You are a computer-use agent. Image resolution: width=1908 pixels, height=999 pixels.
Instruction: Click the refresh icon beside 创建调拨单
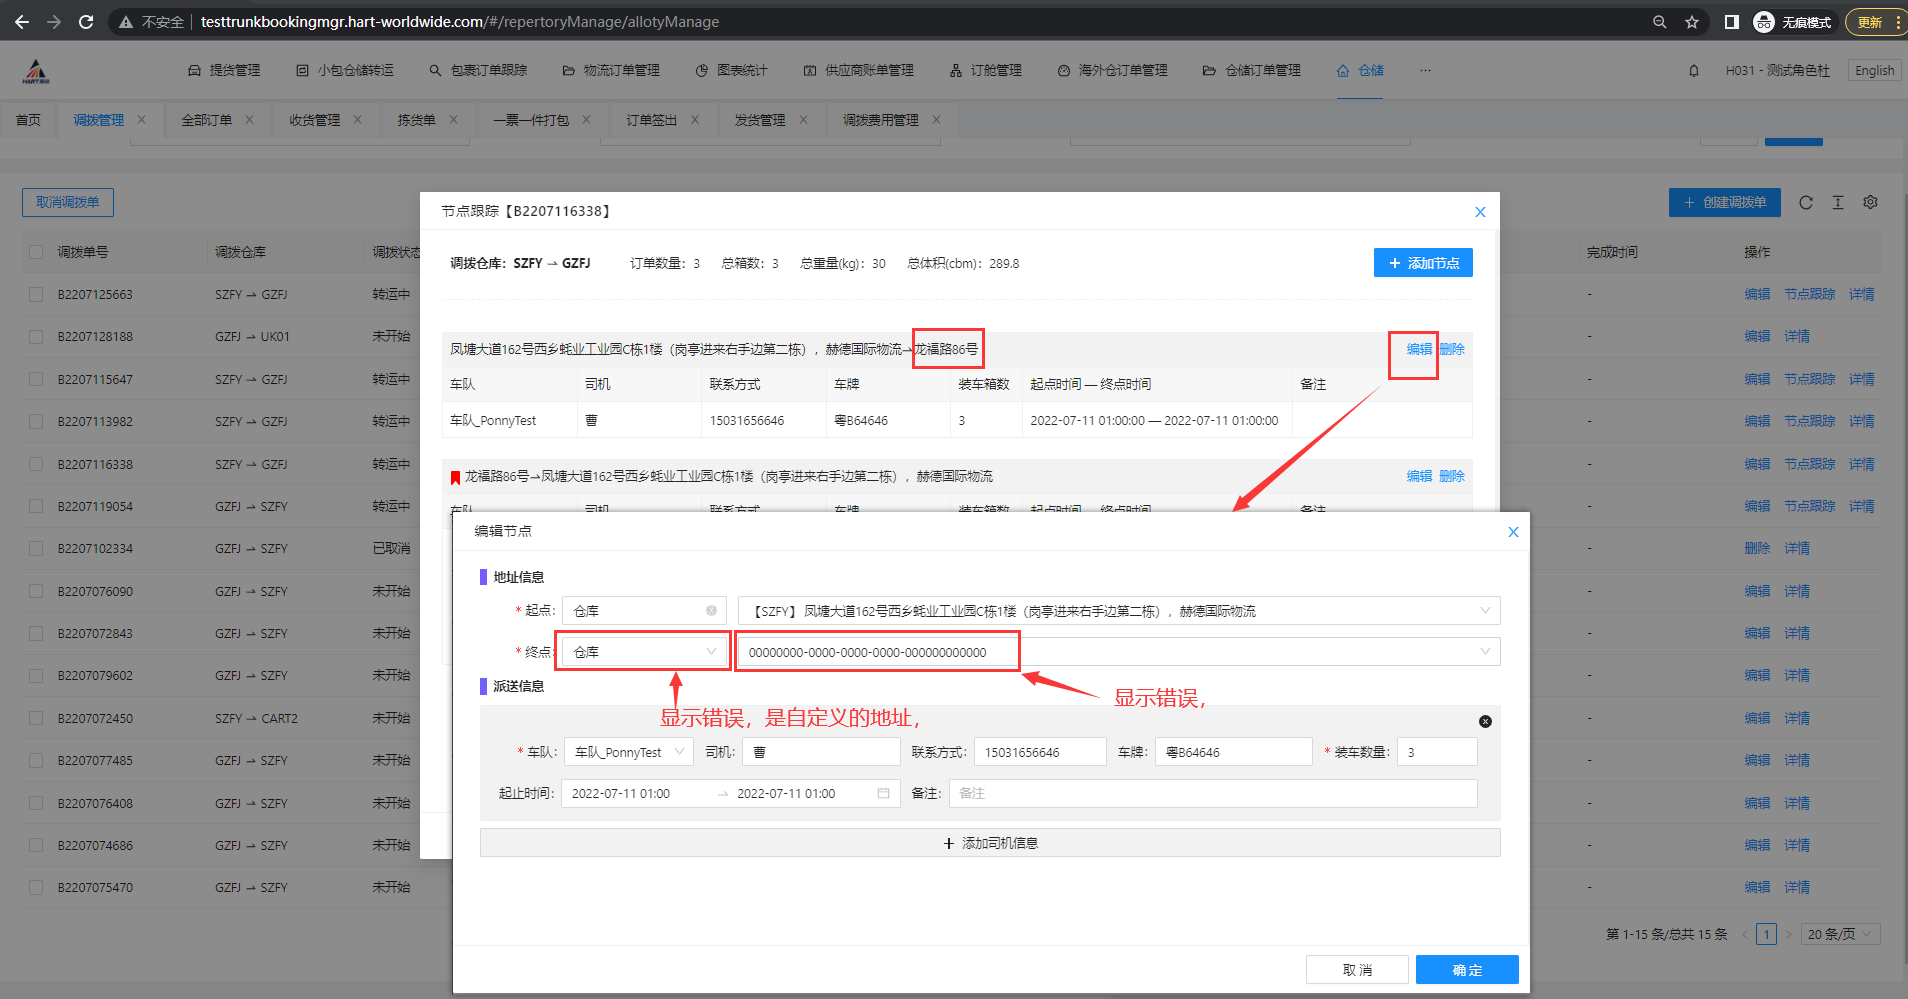[x=1806, y=203]
